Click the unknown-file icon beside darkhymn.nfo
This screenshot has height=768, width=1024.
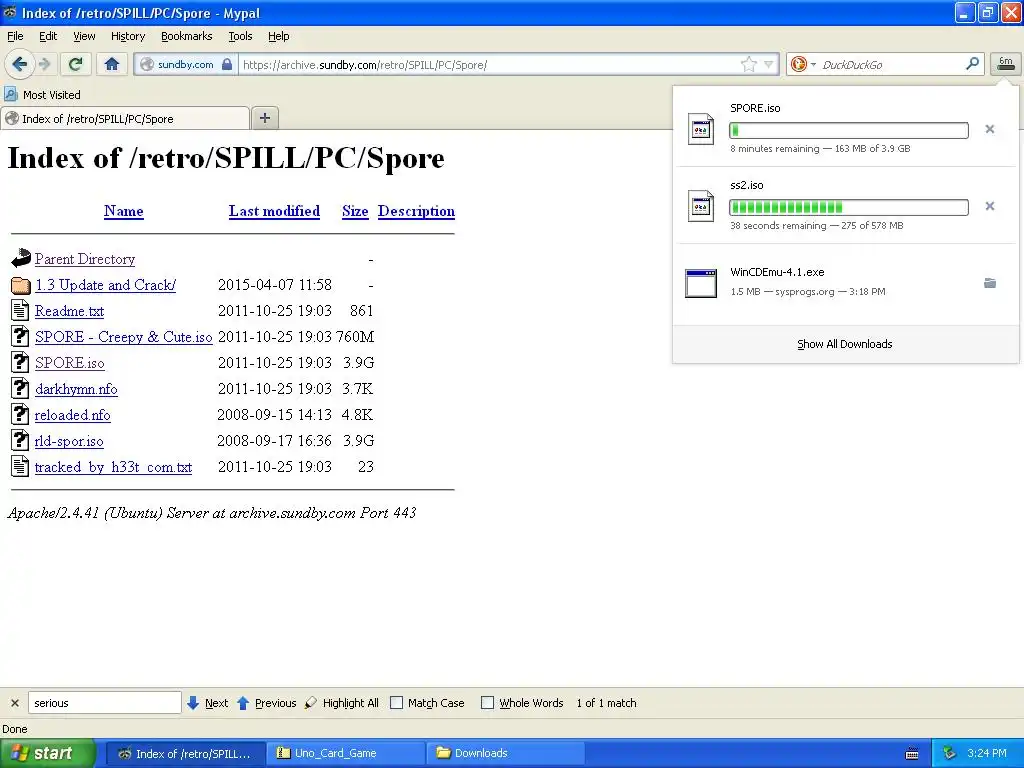(x=20, y=388)
